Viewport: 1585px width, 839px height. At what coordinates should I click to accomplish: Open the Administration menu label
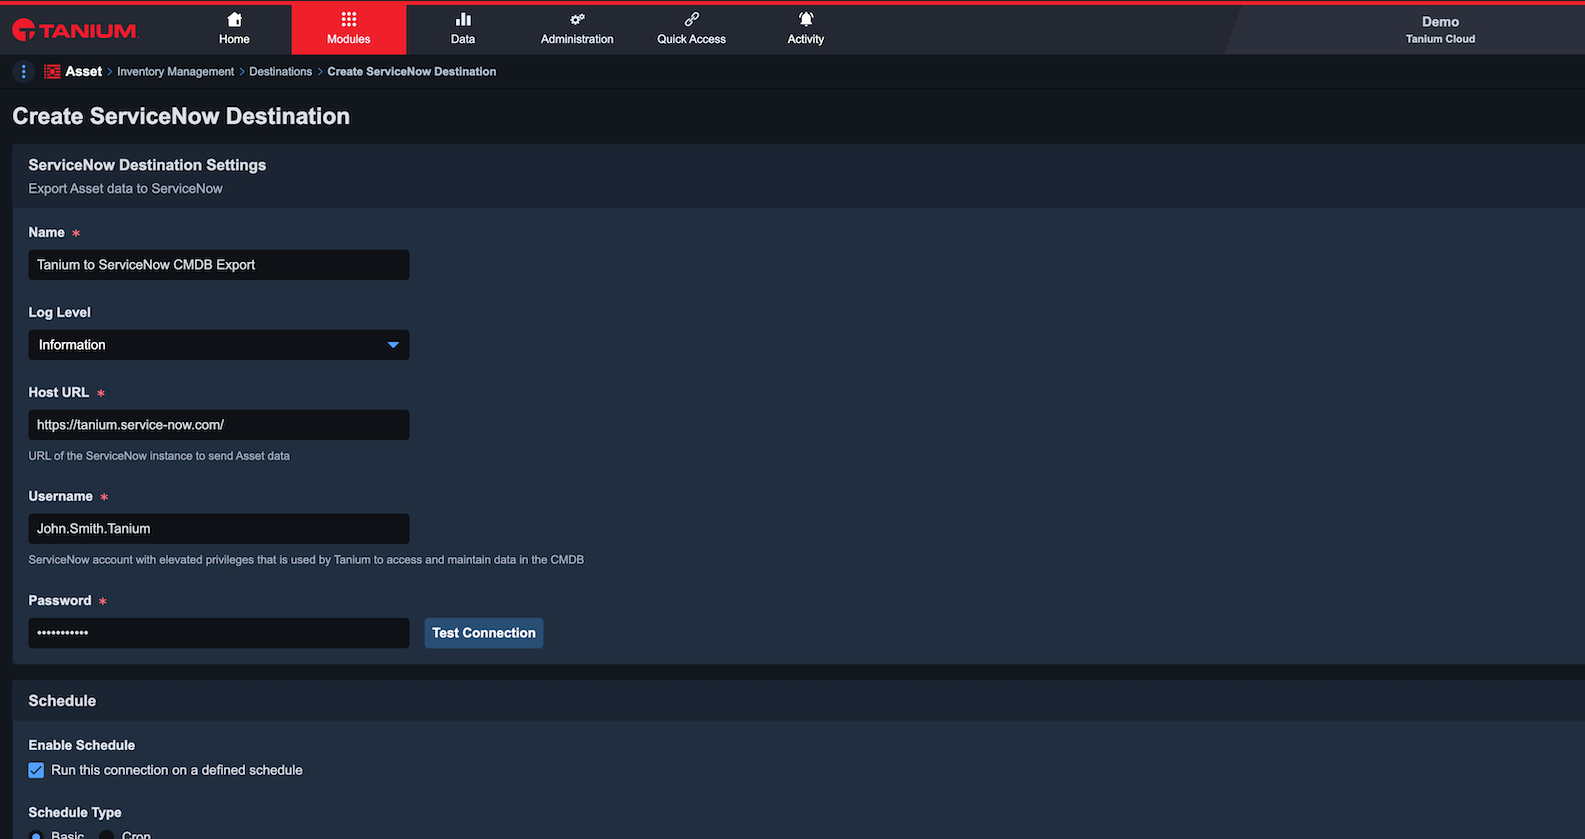click(577, 39)
